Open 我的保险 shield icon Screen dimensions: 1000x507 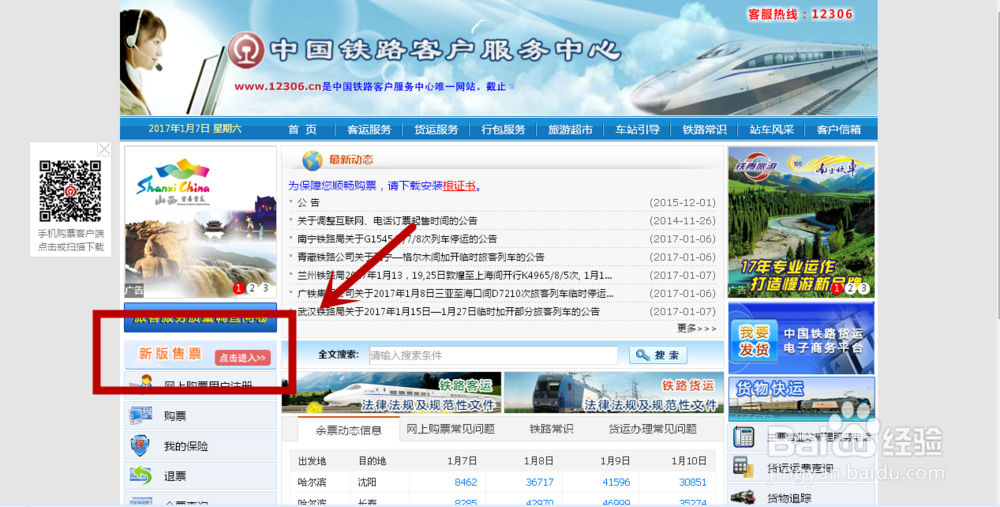click(140, 445)
